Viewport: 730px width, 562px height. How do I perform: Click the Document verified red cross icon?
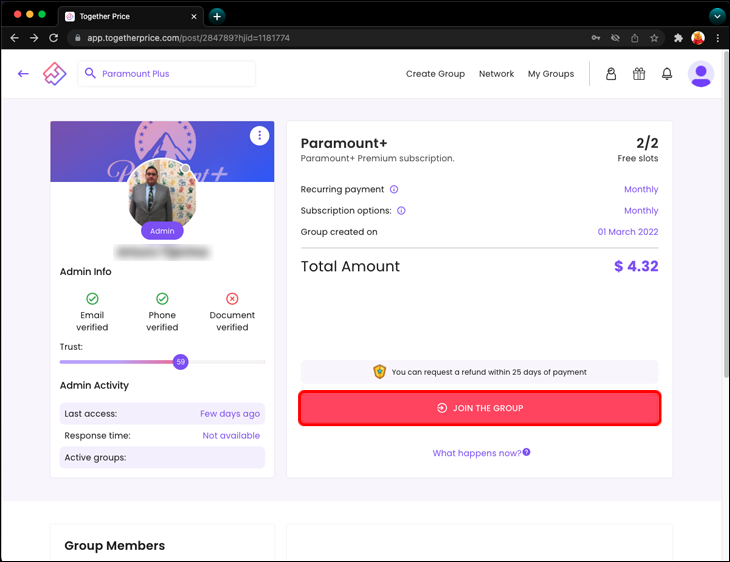tap(232, 298)
